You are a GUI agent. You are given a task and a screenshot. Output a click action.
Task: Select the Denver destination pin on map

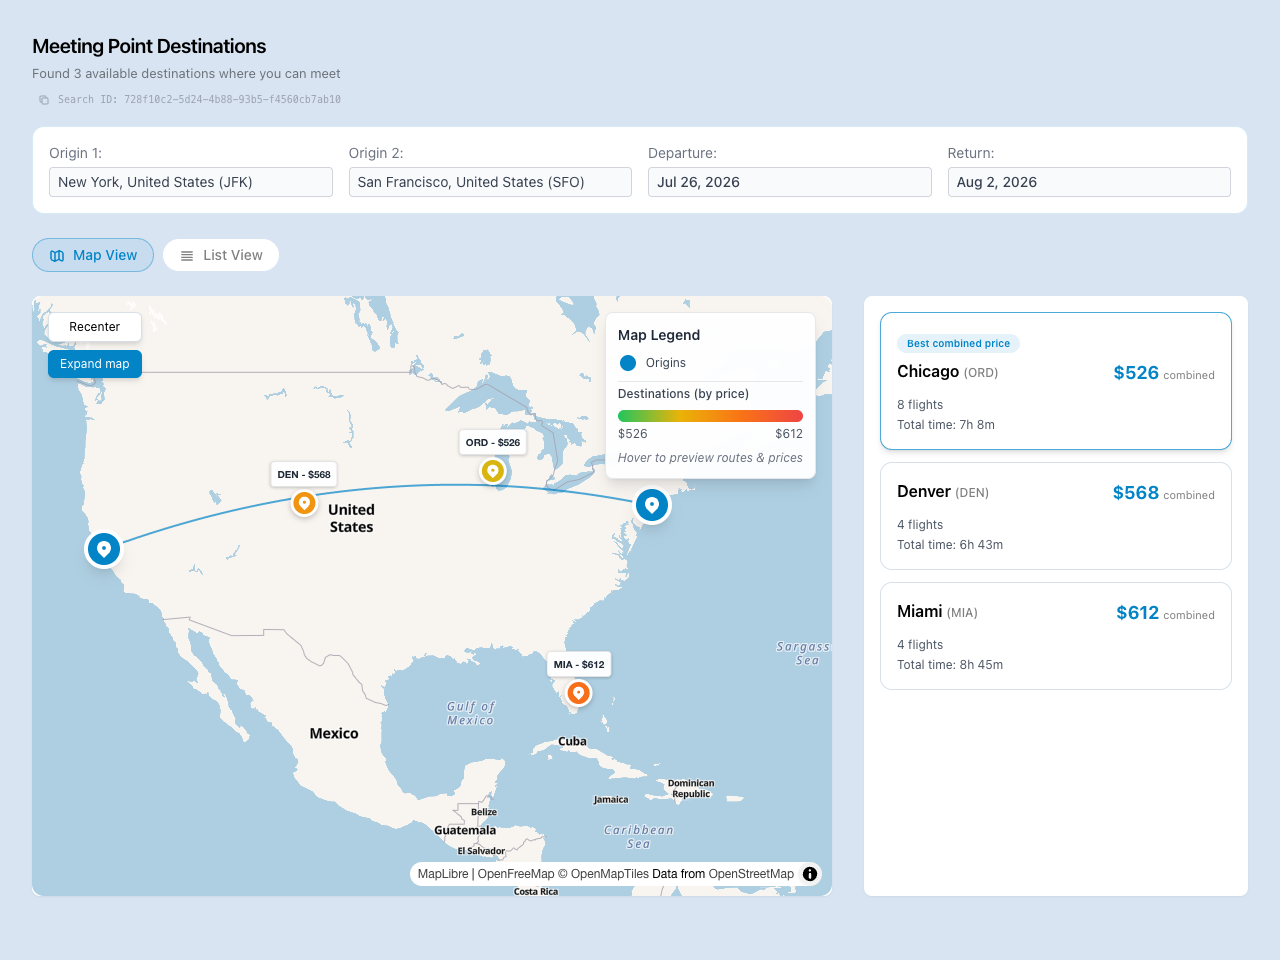point(304,503)
